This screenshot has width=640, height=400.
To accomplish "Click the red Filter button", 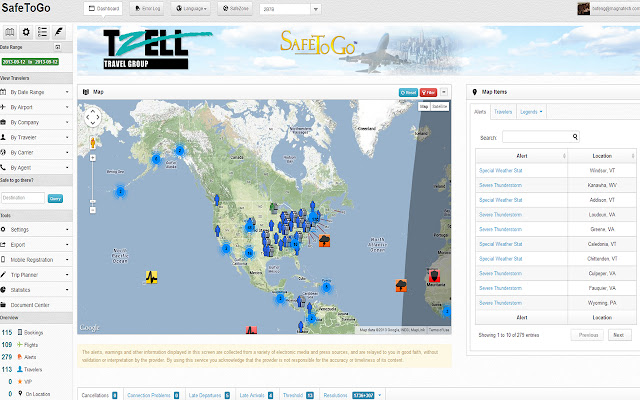I will 430,91.
